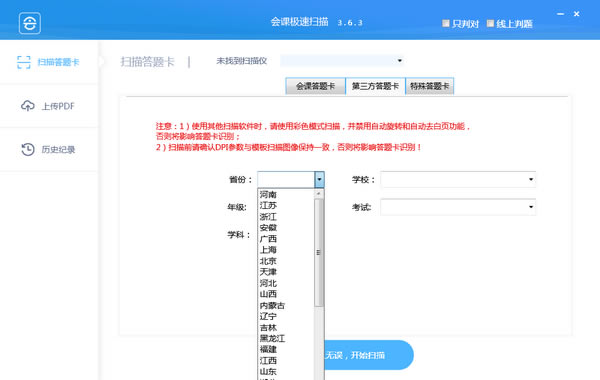Minimize the scanner application window

pyautogui.click(x=561, y=14)
